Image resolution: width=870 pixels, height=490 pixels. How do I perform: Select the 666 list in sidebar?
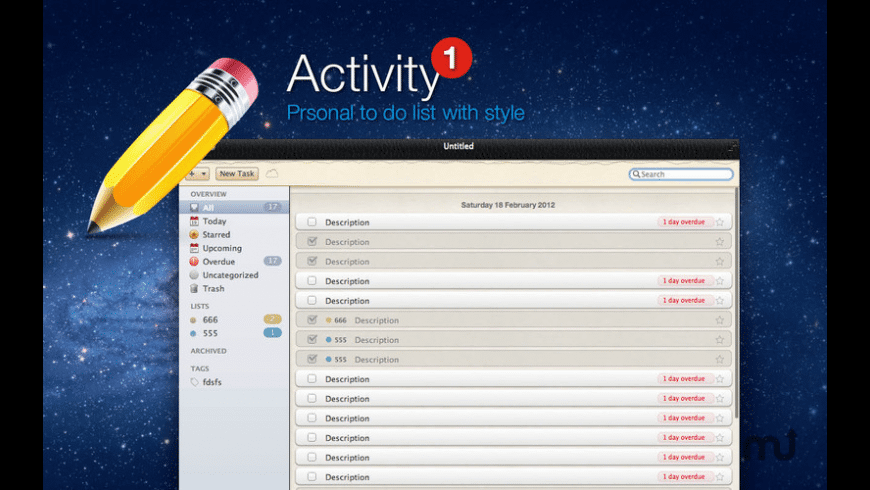[x=234, y=320]
